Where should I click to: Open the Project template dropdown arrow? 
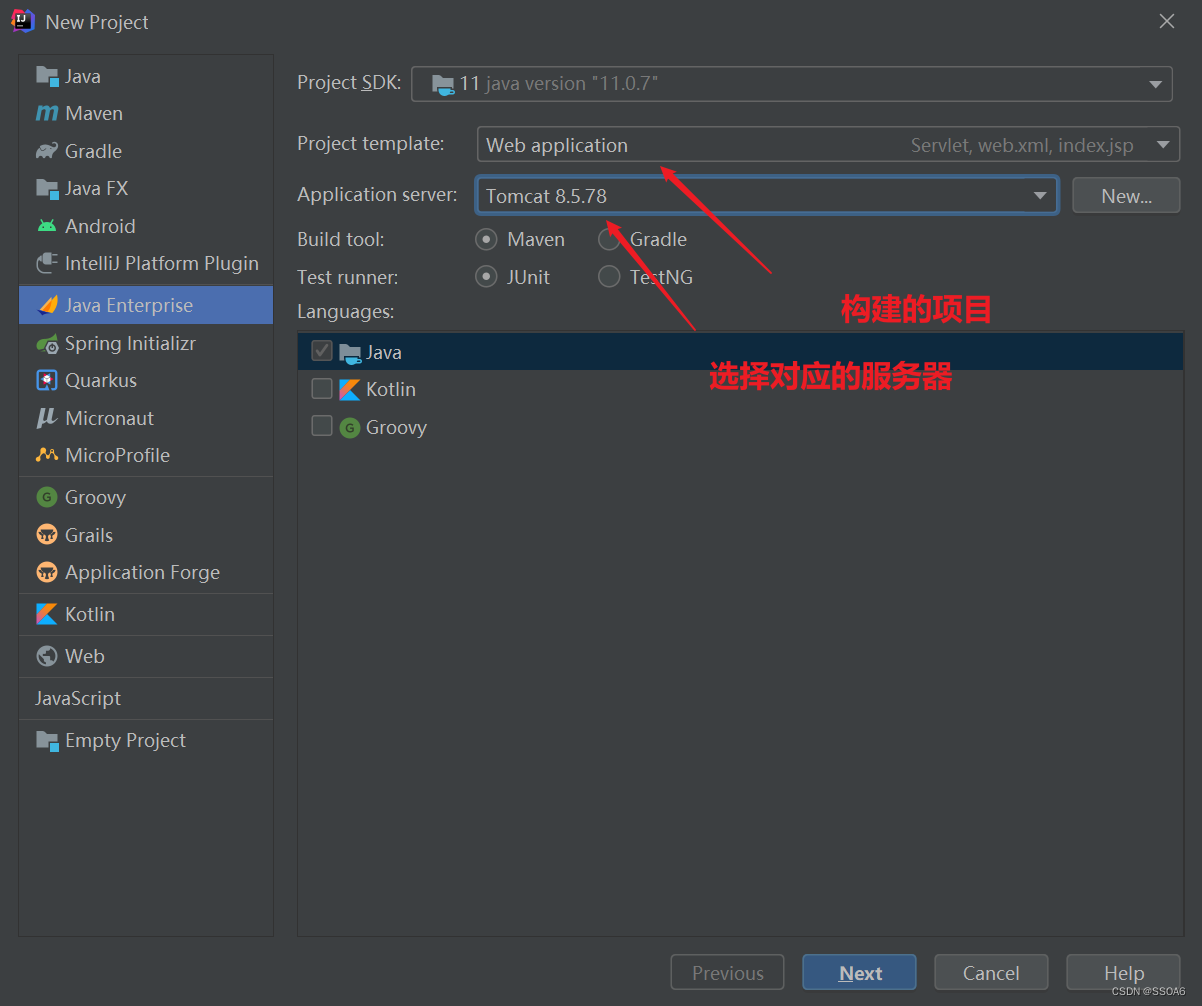(x=1163, y=145)
